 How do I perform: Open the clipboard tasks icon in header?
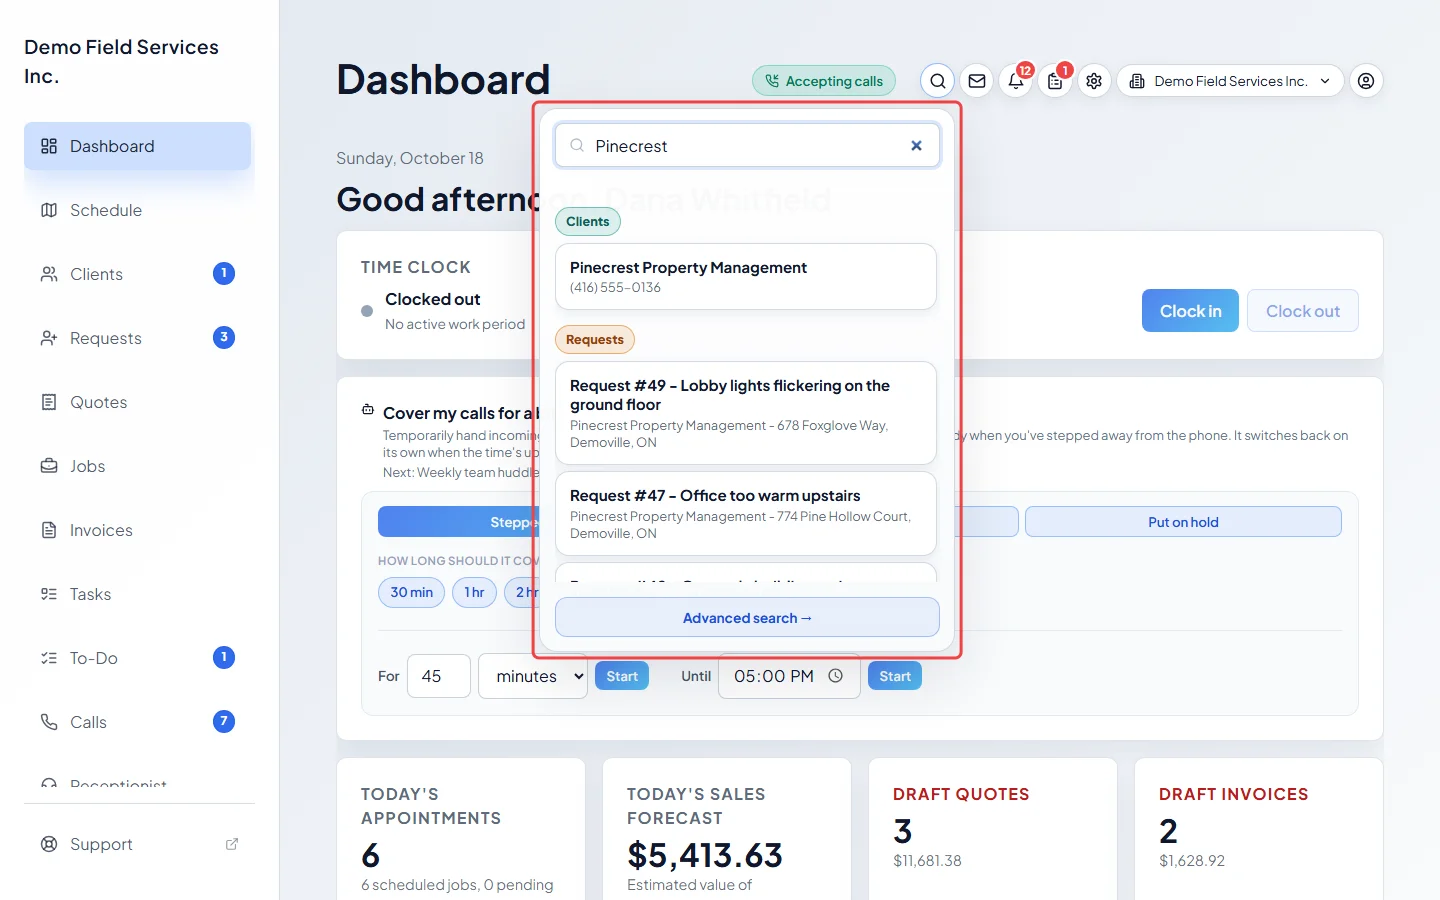pos(1055,81)
